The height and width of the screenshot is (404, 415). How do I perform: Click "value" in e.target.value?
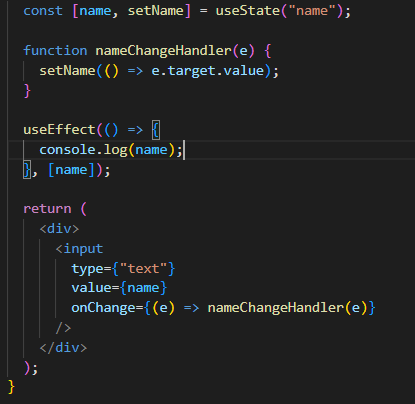click(x=244, y=71)
